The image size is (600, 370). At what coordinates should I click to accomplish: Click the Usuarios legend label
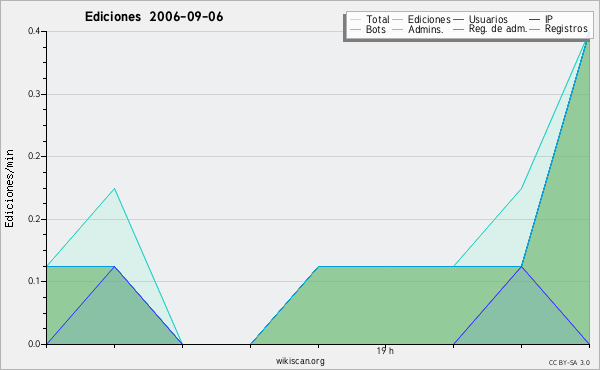tap(488, 19)
